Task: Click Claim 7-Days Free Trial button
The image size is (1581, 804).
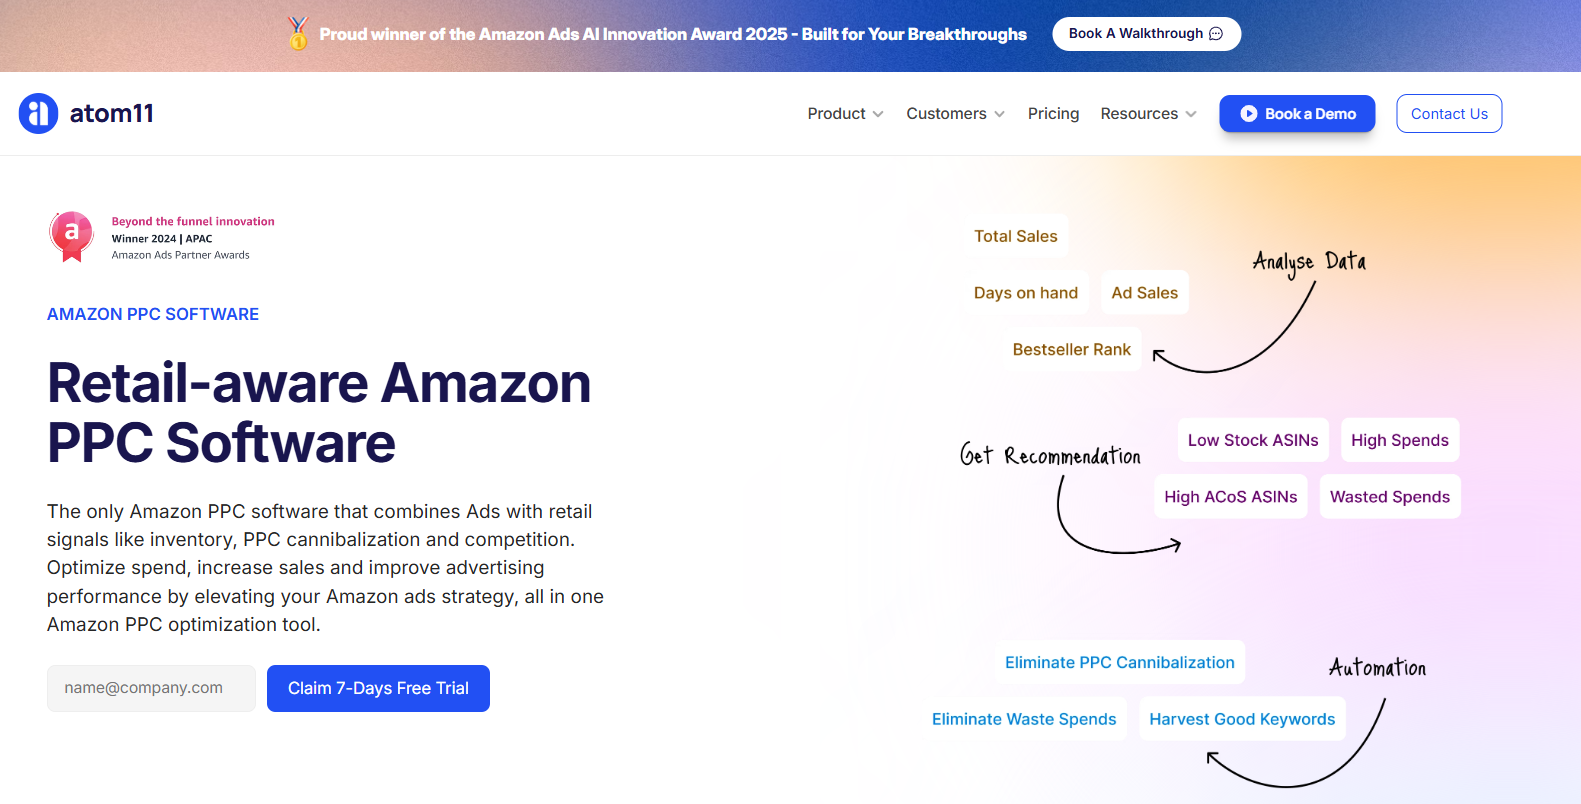Action: (378, 688)
